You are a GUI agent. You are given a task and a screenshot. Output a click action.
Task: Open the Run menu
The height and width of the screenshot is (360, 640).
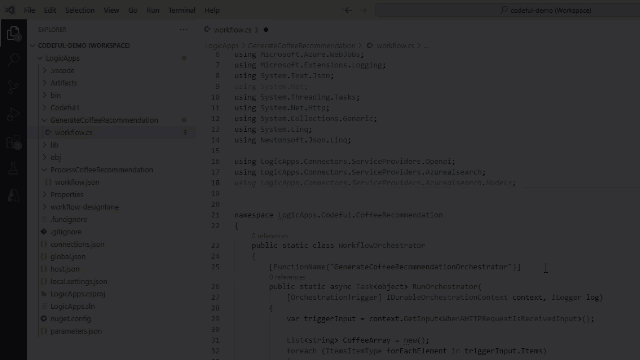pos(153,10)
